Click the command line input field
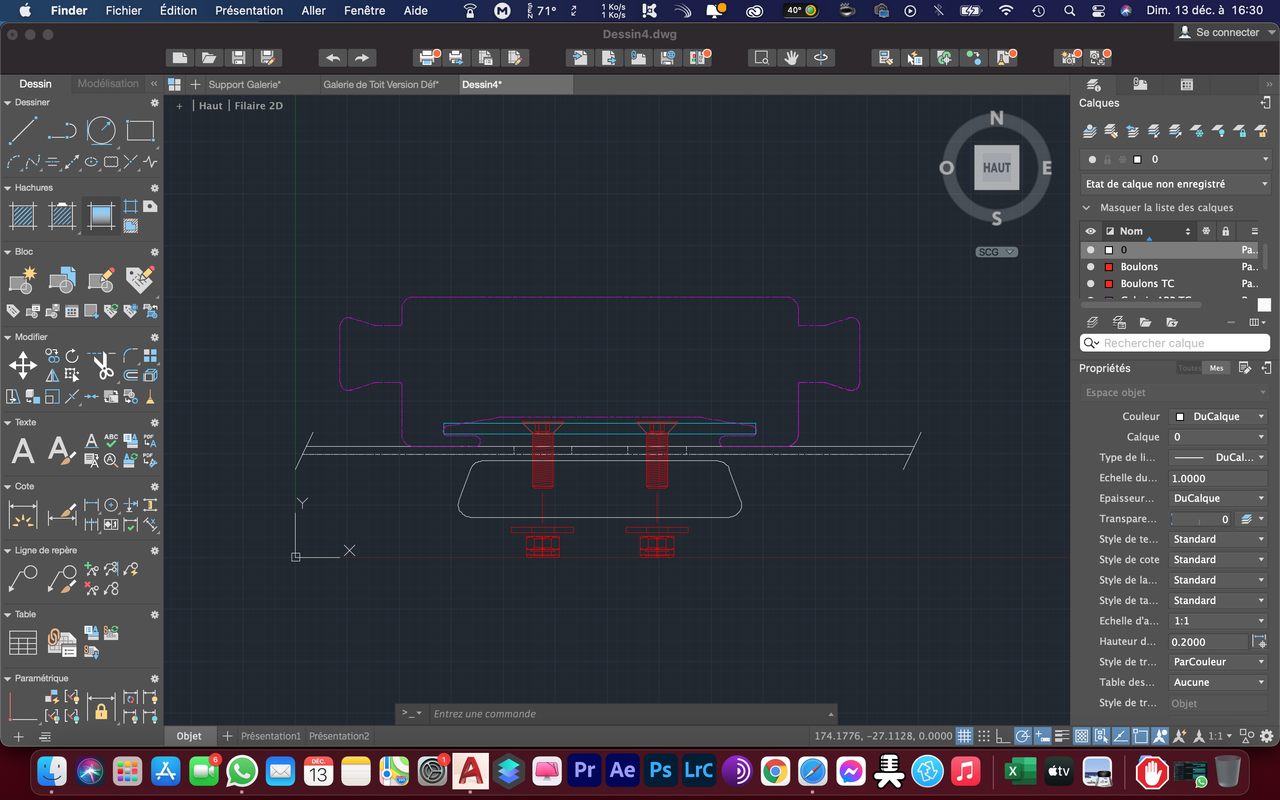The image size is (1280, 800). click(627, 714)
